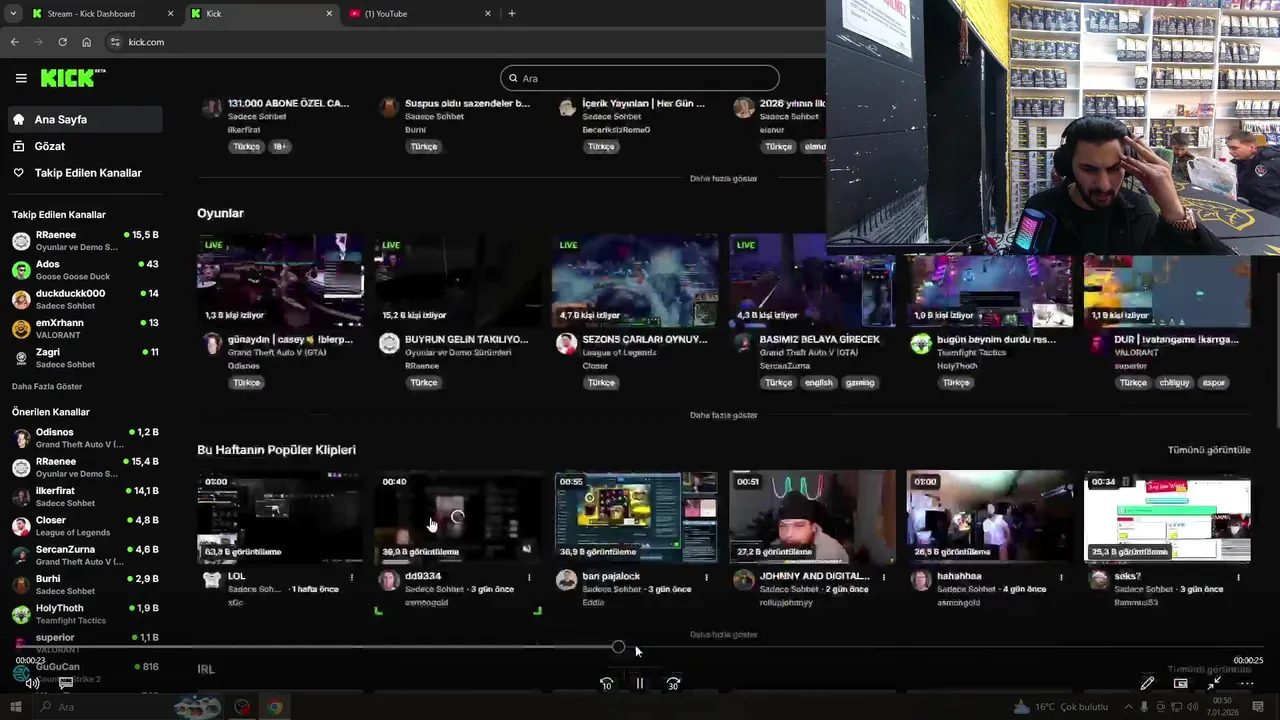The width and height of the screenshot is (1280, 720).
Task: Go back in the browser
Action: pyautogui.click(x=14, y=42)
